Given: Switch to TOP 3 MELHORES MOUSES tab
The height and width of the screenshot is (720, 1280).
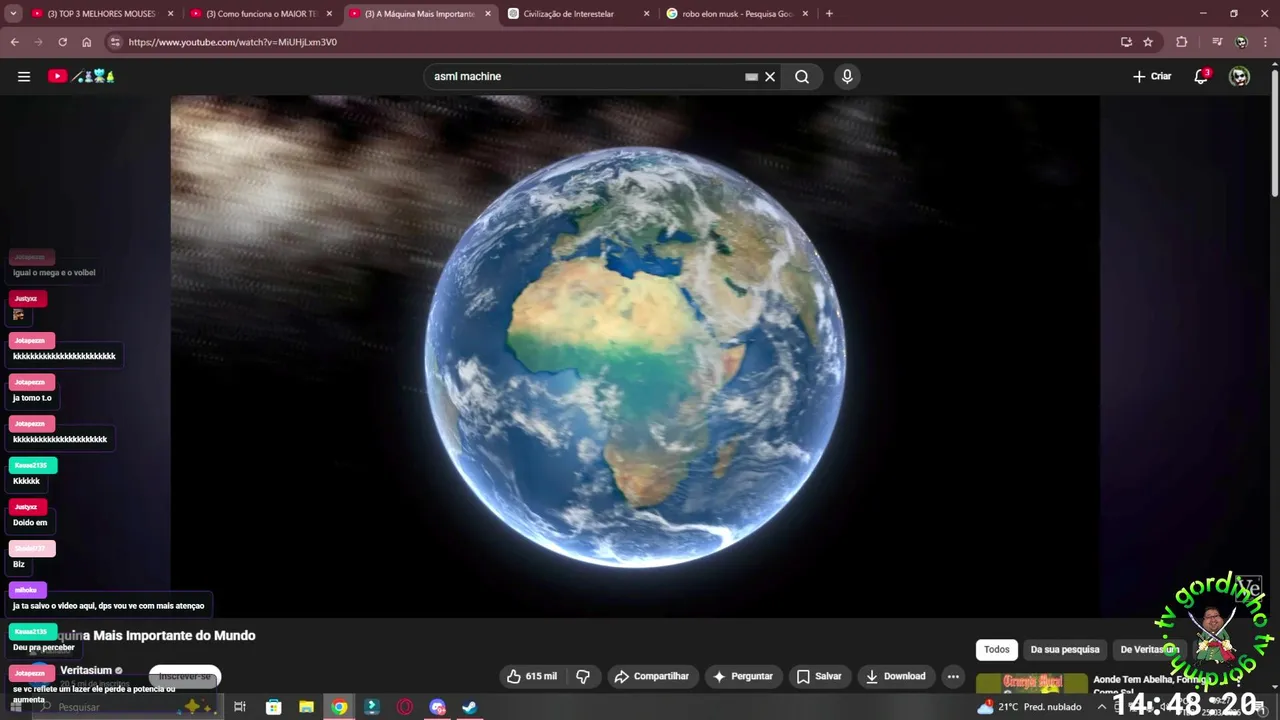Looking at the screenshot, I should [102, 14].
